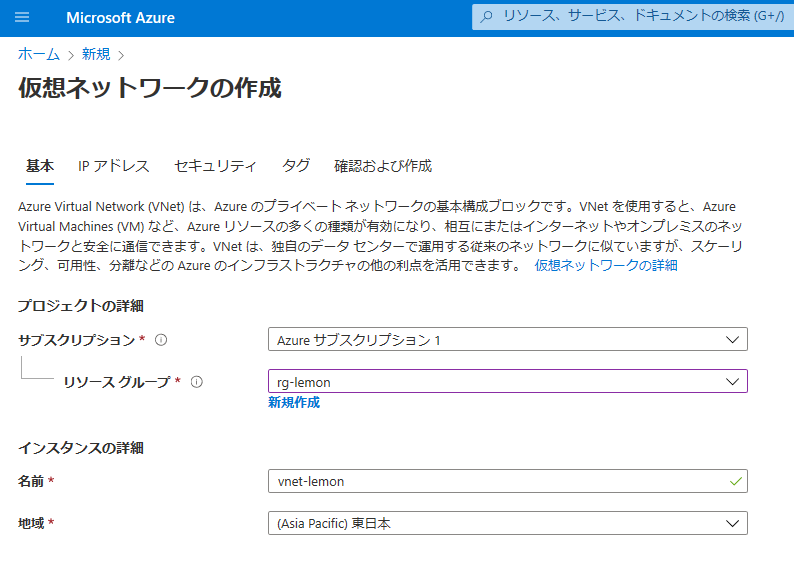
Task: Open the Azure サブスクリプション 1 dropdown
Action: 508,339
